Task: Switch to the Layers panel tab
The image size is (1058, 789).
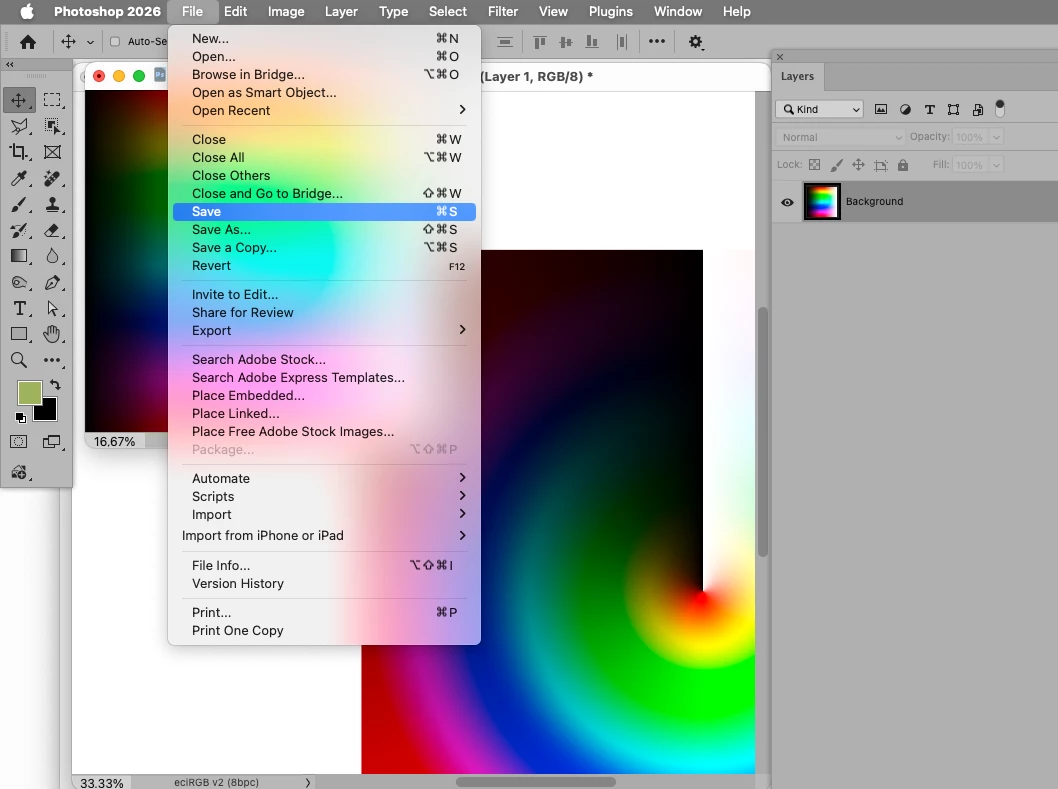Action: (x=797, y=76)
